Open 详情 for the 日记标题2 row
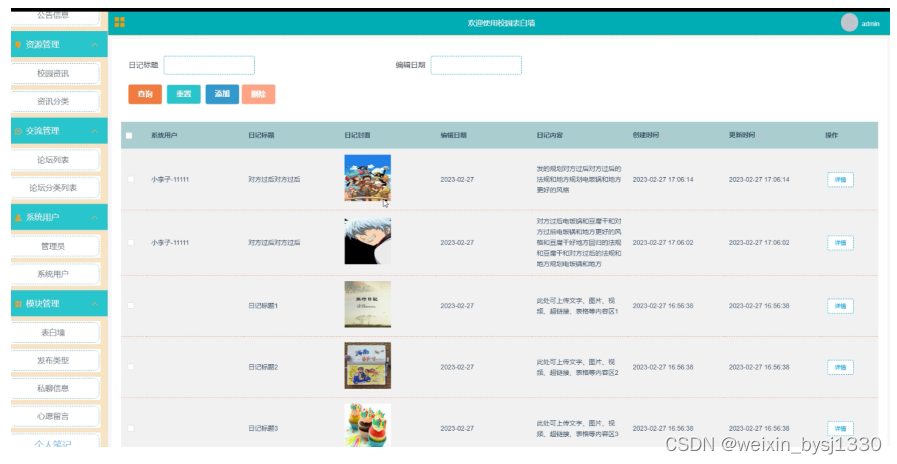Screen dimensions: 897x464 pyautogui.click(x=840, y=367)
